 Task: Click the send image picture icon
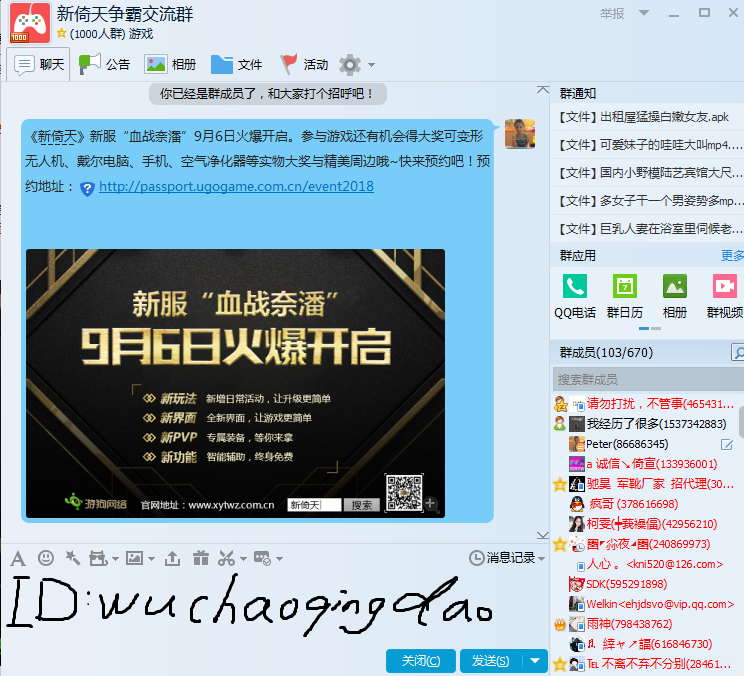click(x=134, y=558)
